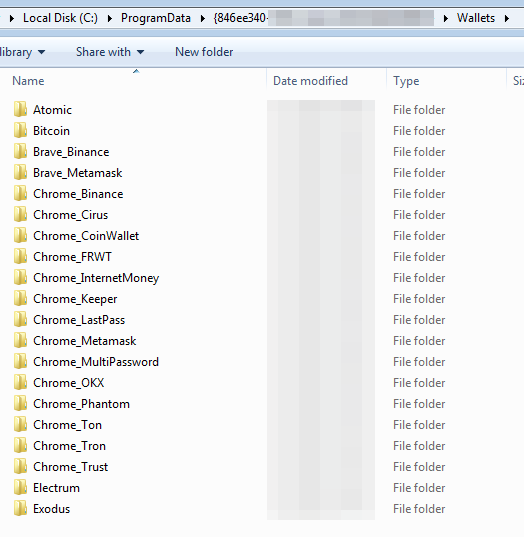524x537 pixels.
Task: Click the Chrome_Cirus folder icon
Action: click(x=20, y=214)
